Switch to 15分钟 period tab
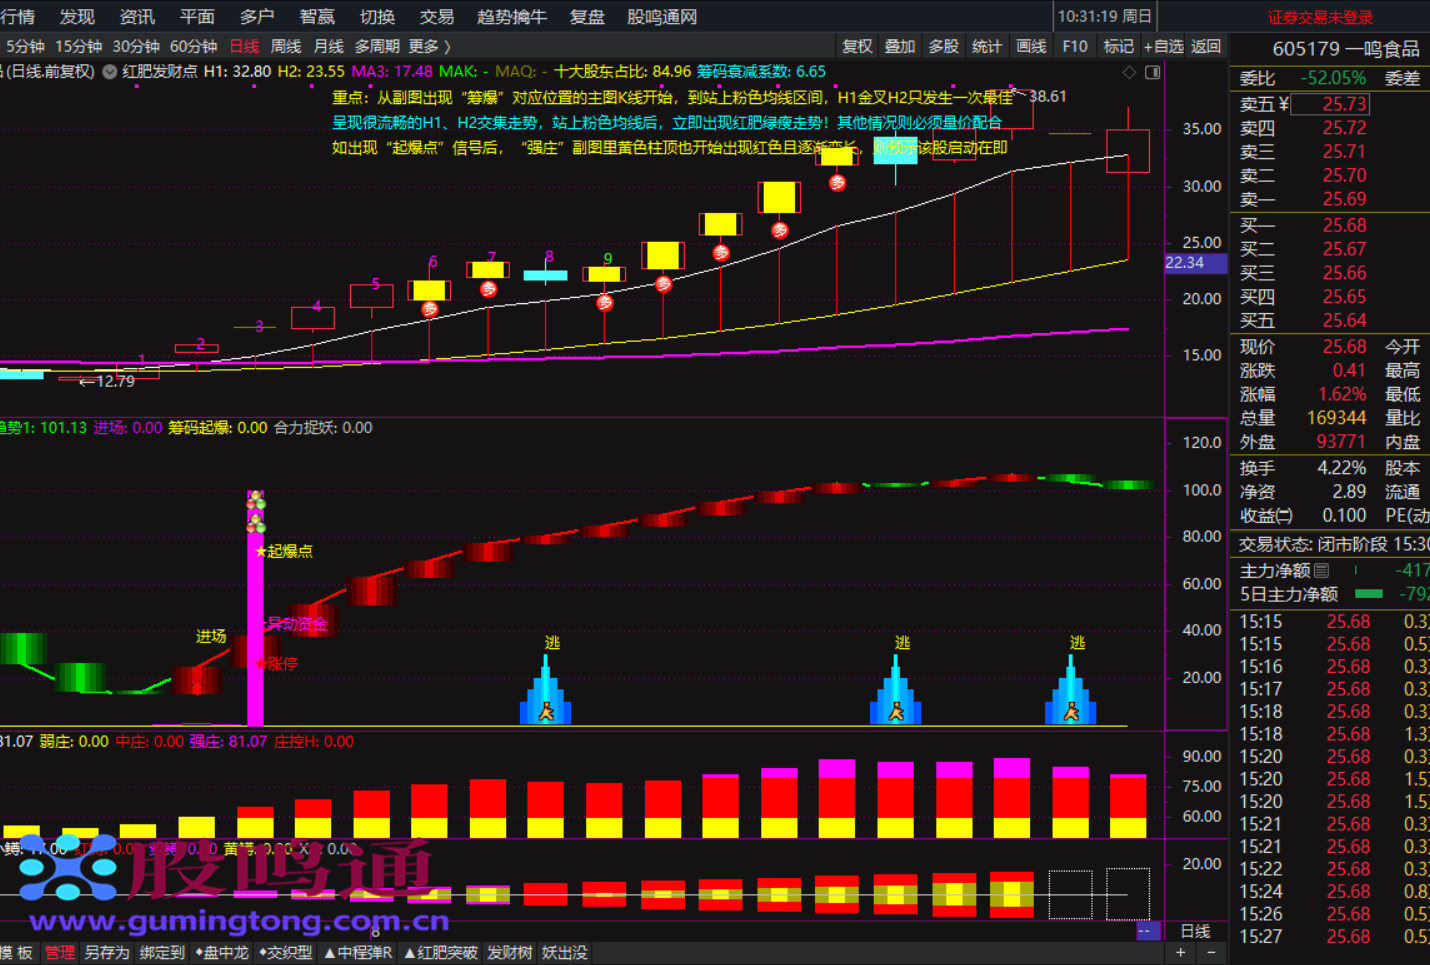This screenshot has width=1430, height=965. click(78, 46)
